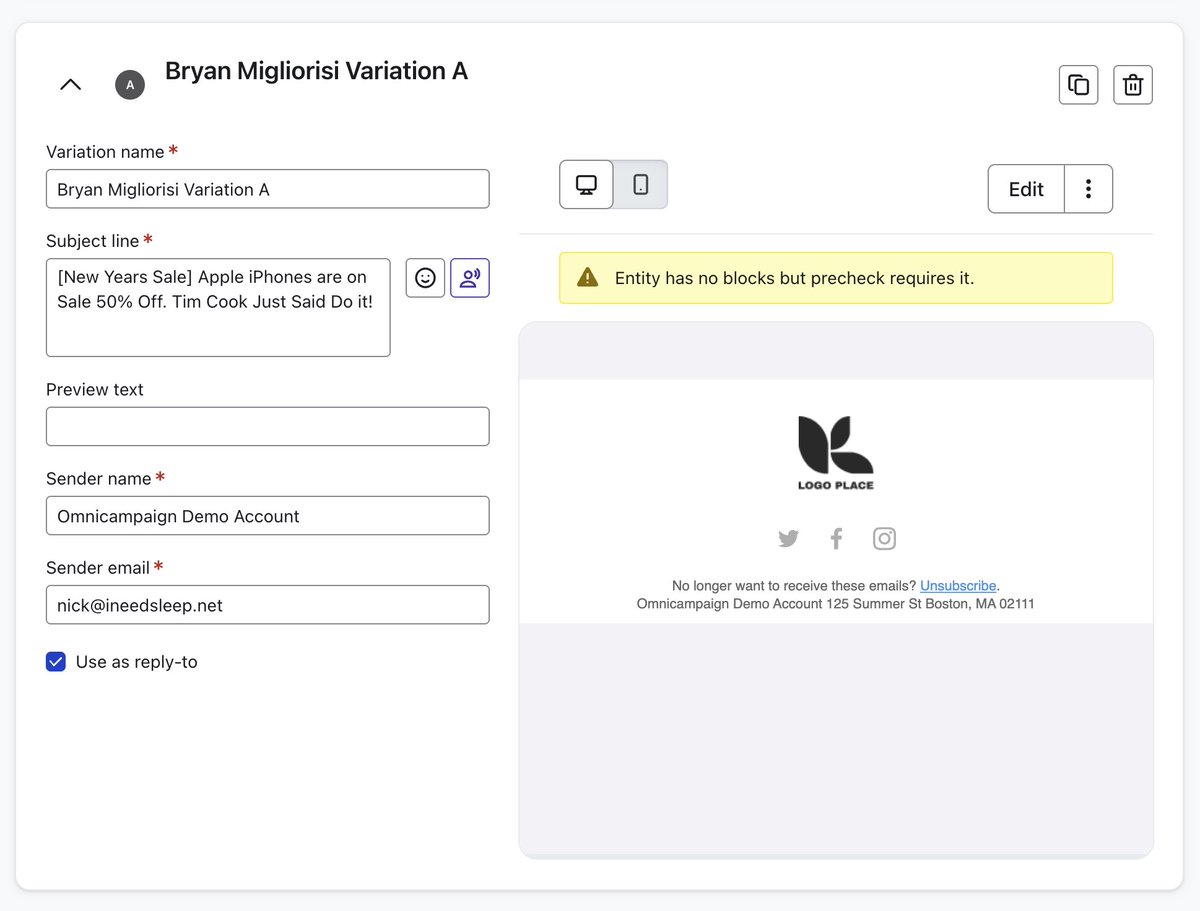
Task: Click 'No longer want to receive' text
Action: (x=794, y=586)
